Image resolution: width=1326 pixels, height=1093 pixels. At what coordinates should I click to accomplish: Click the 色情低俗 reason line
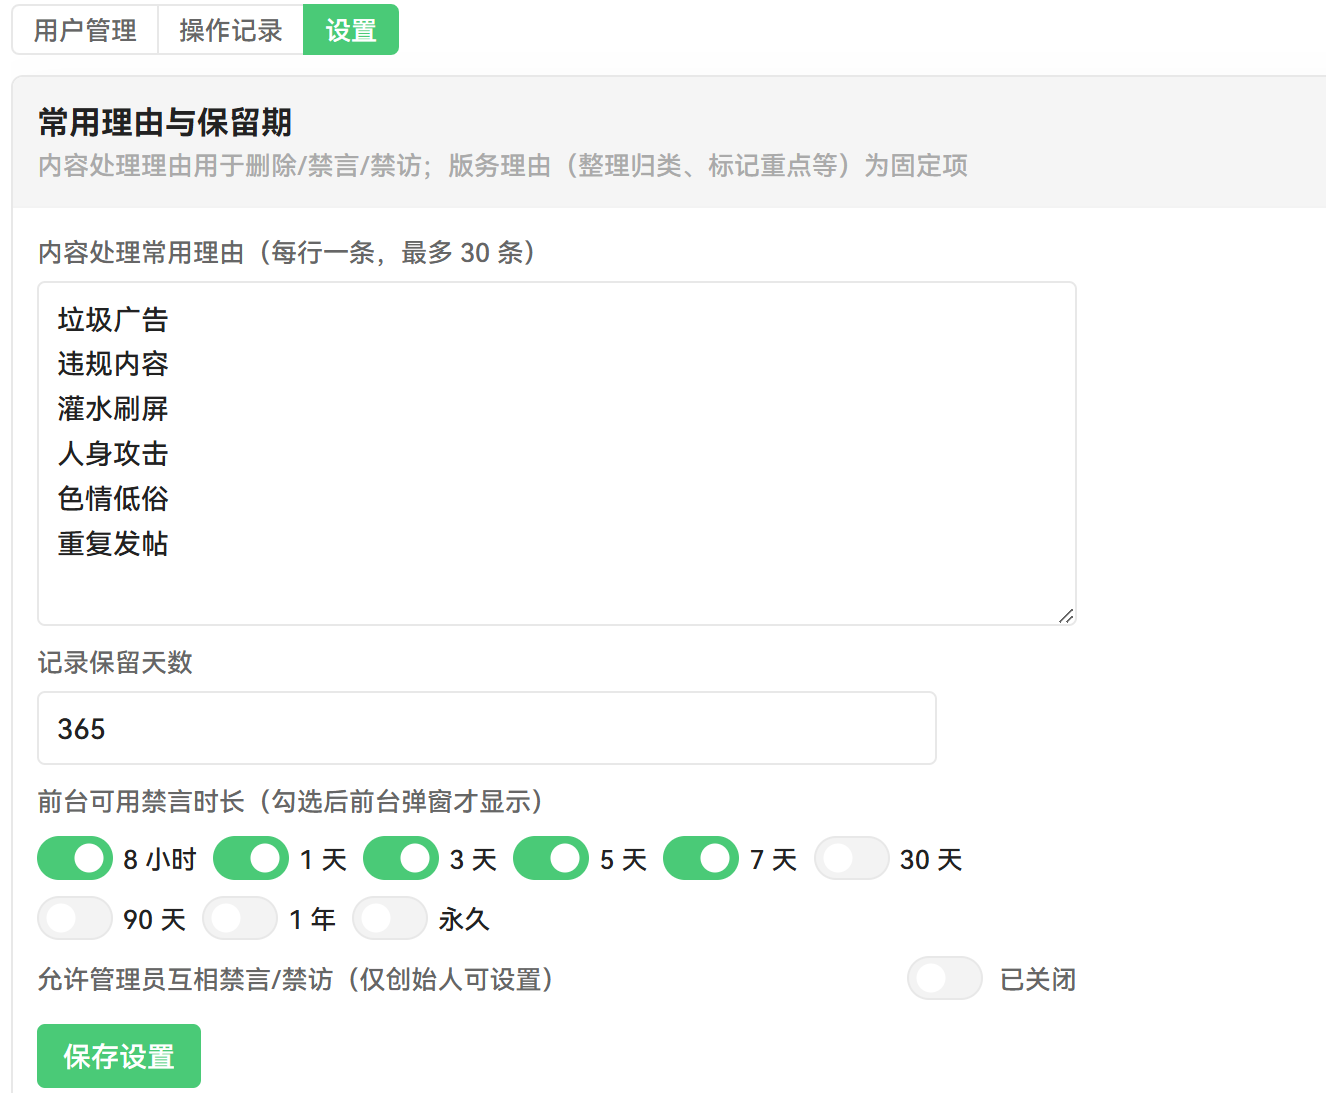pyautogui.click(x=113, y=499)
